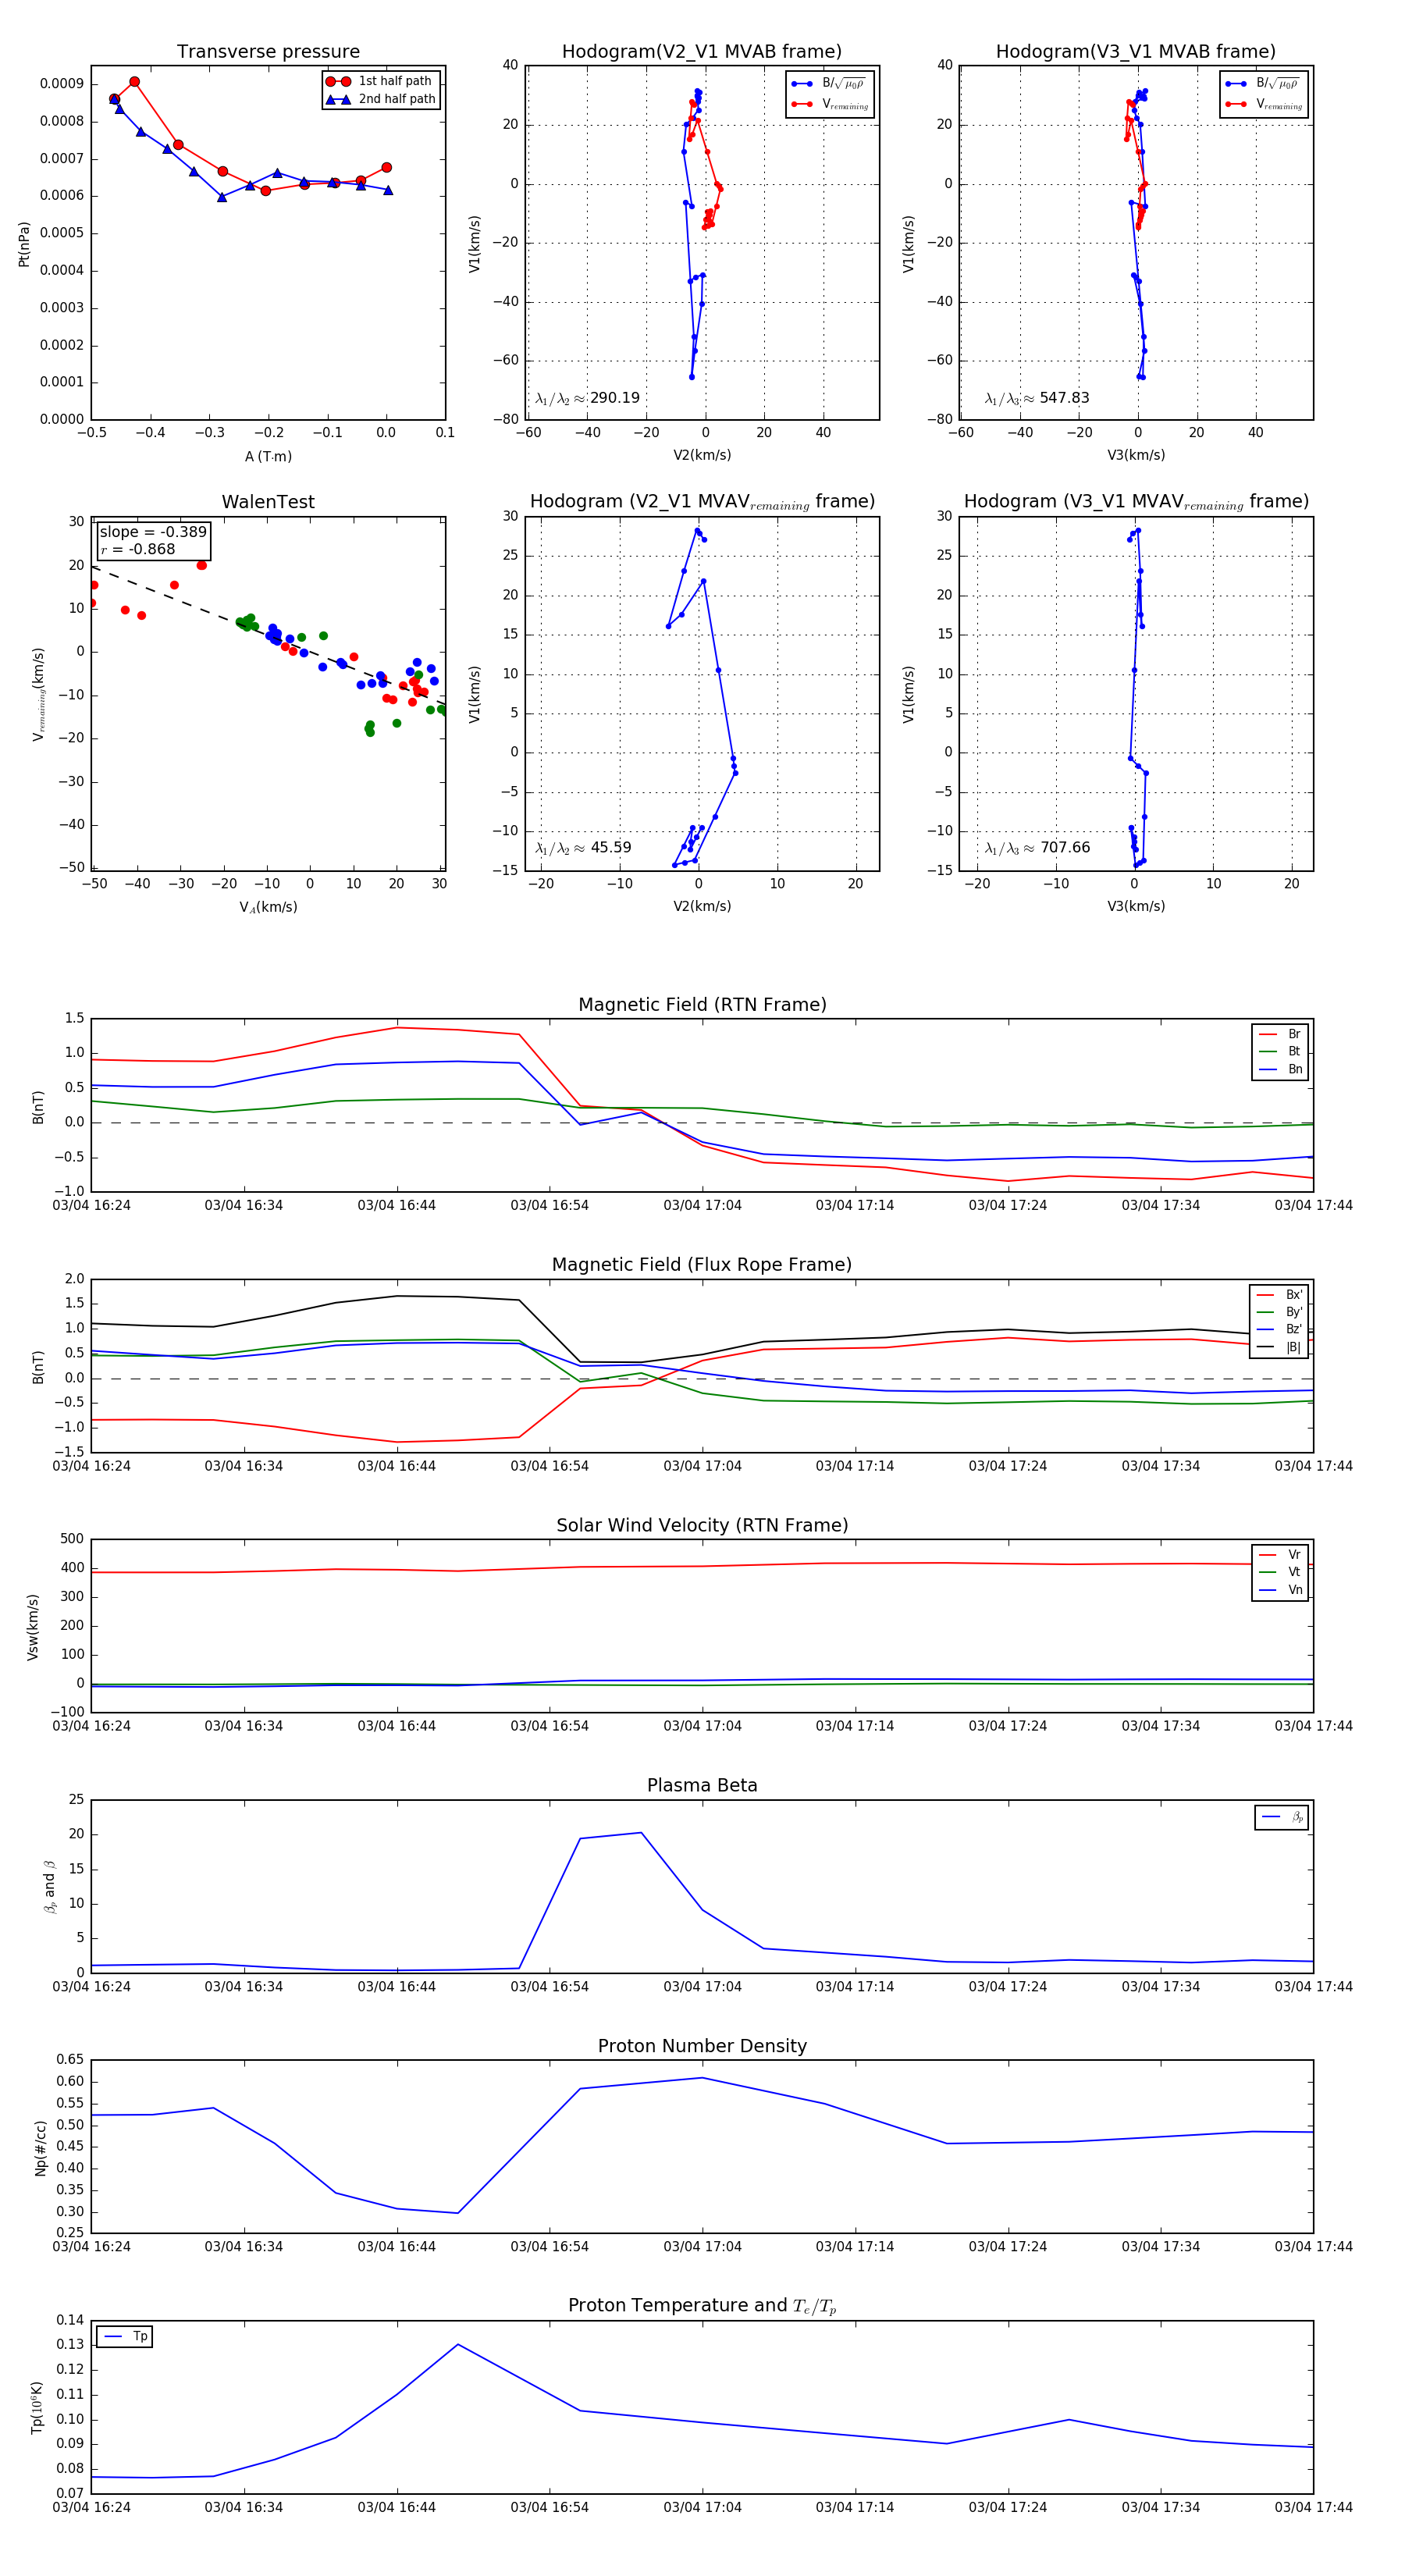
Task: Click the Bt legend entry
Action: [1280, 1052]
